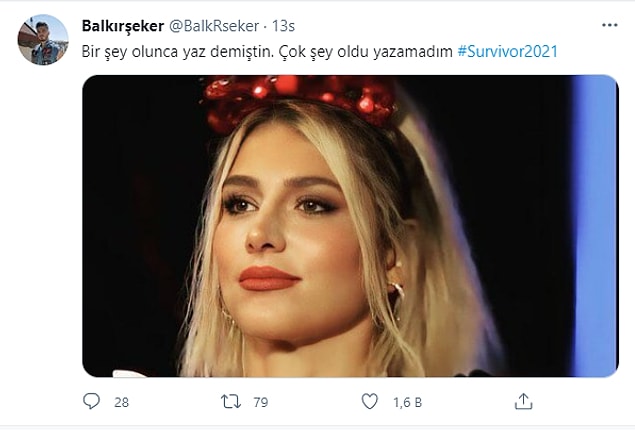Image resolution: width=635 pixels, height=430 pixels.
Task: Click the blue light strip at photo edge
Action: 595,226
